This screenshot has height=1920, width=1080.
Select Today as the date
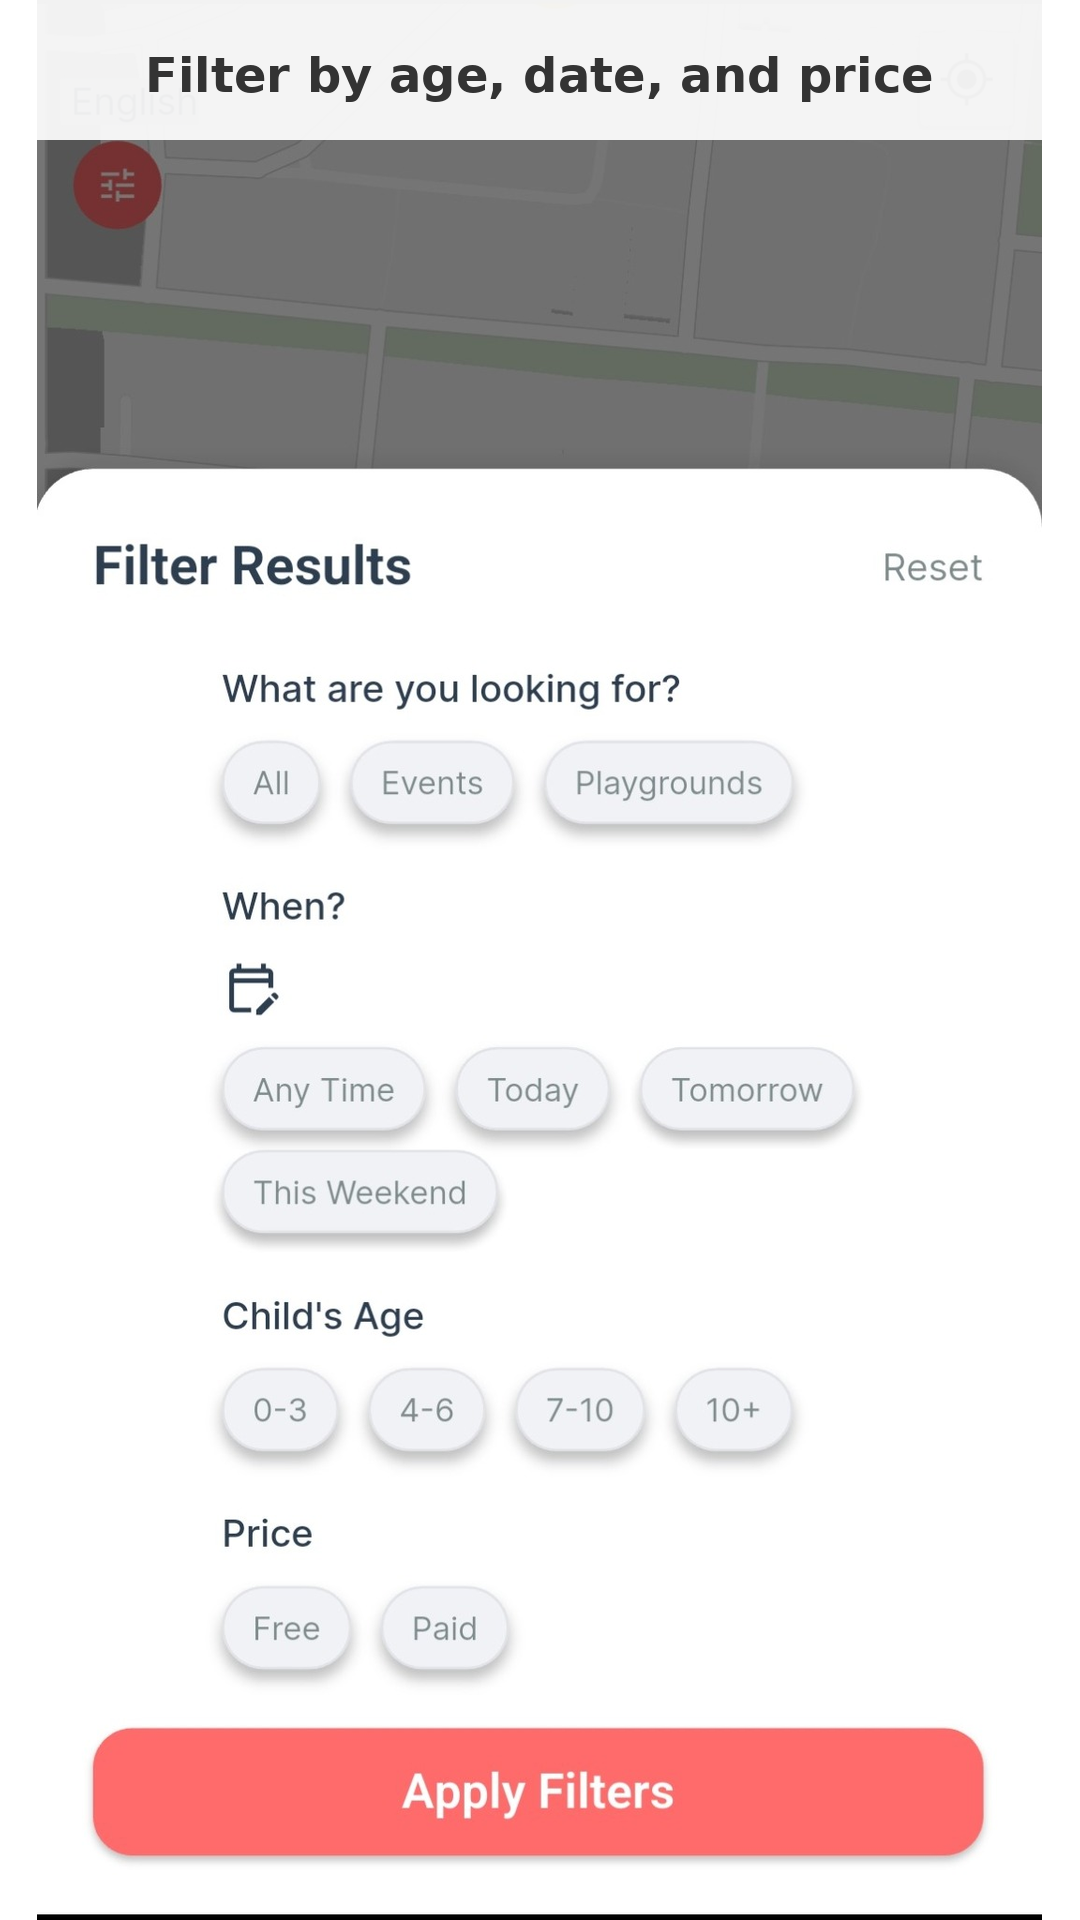click(532, 1090)
